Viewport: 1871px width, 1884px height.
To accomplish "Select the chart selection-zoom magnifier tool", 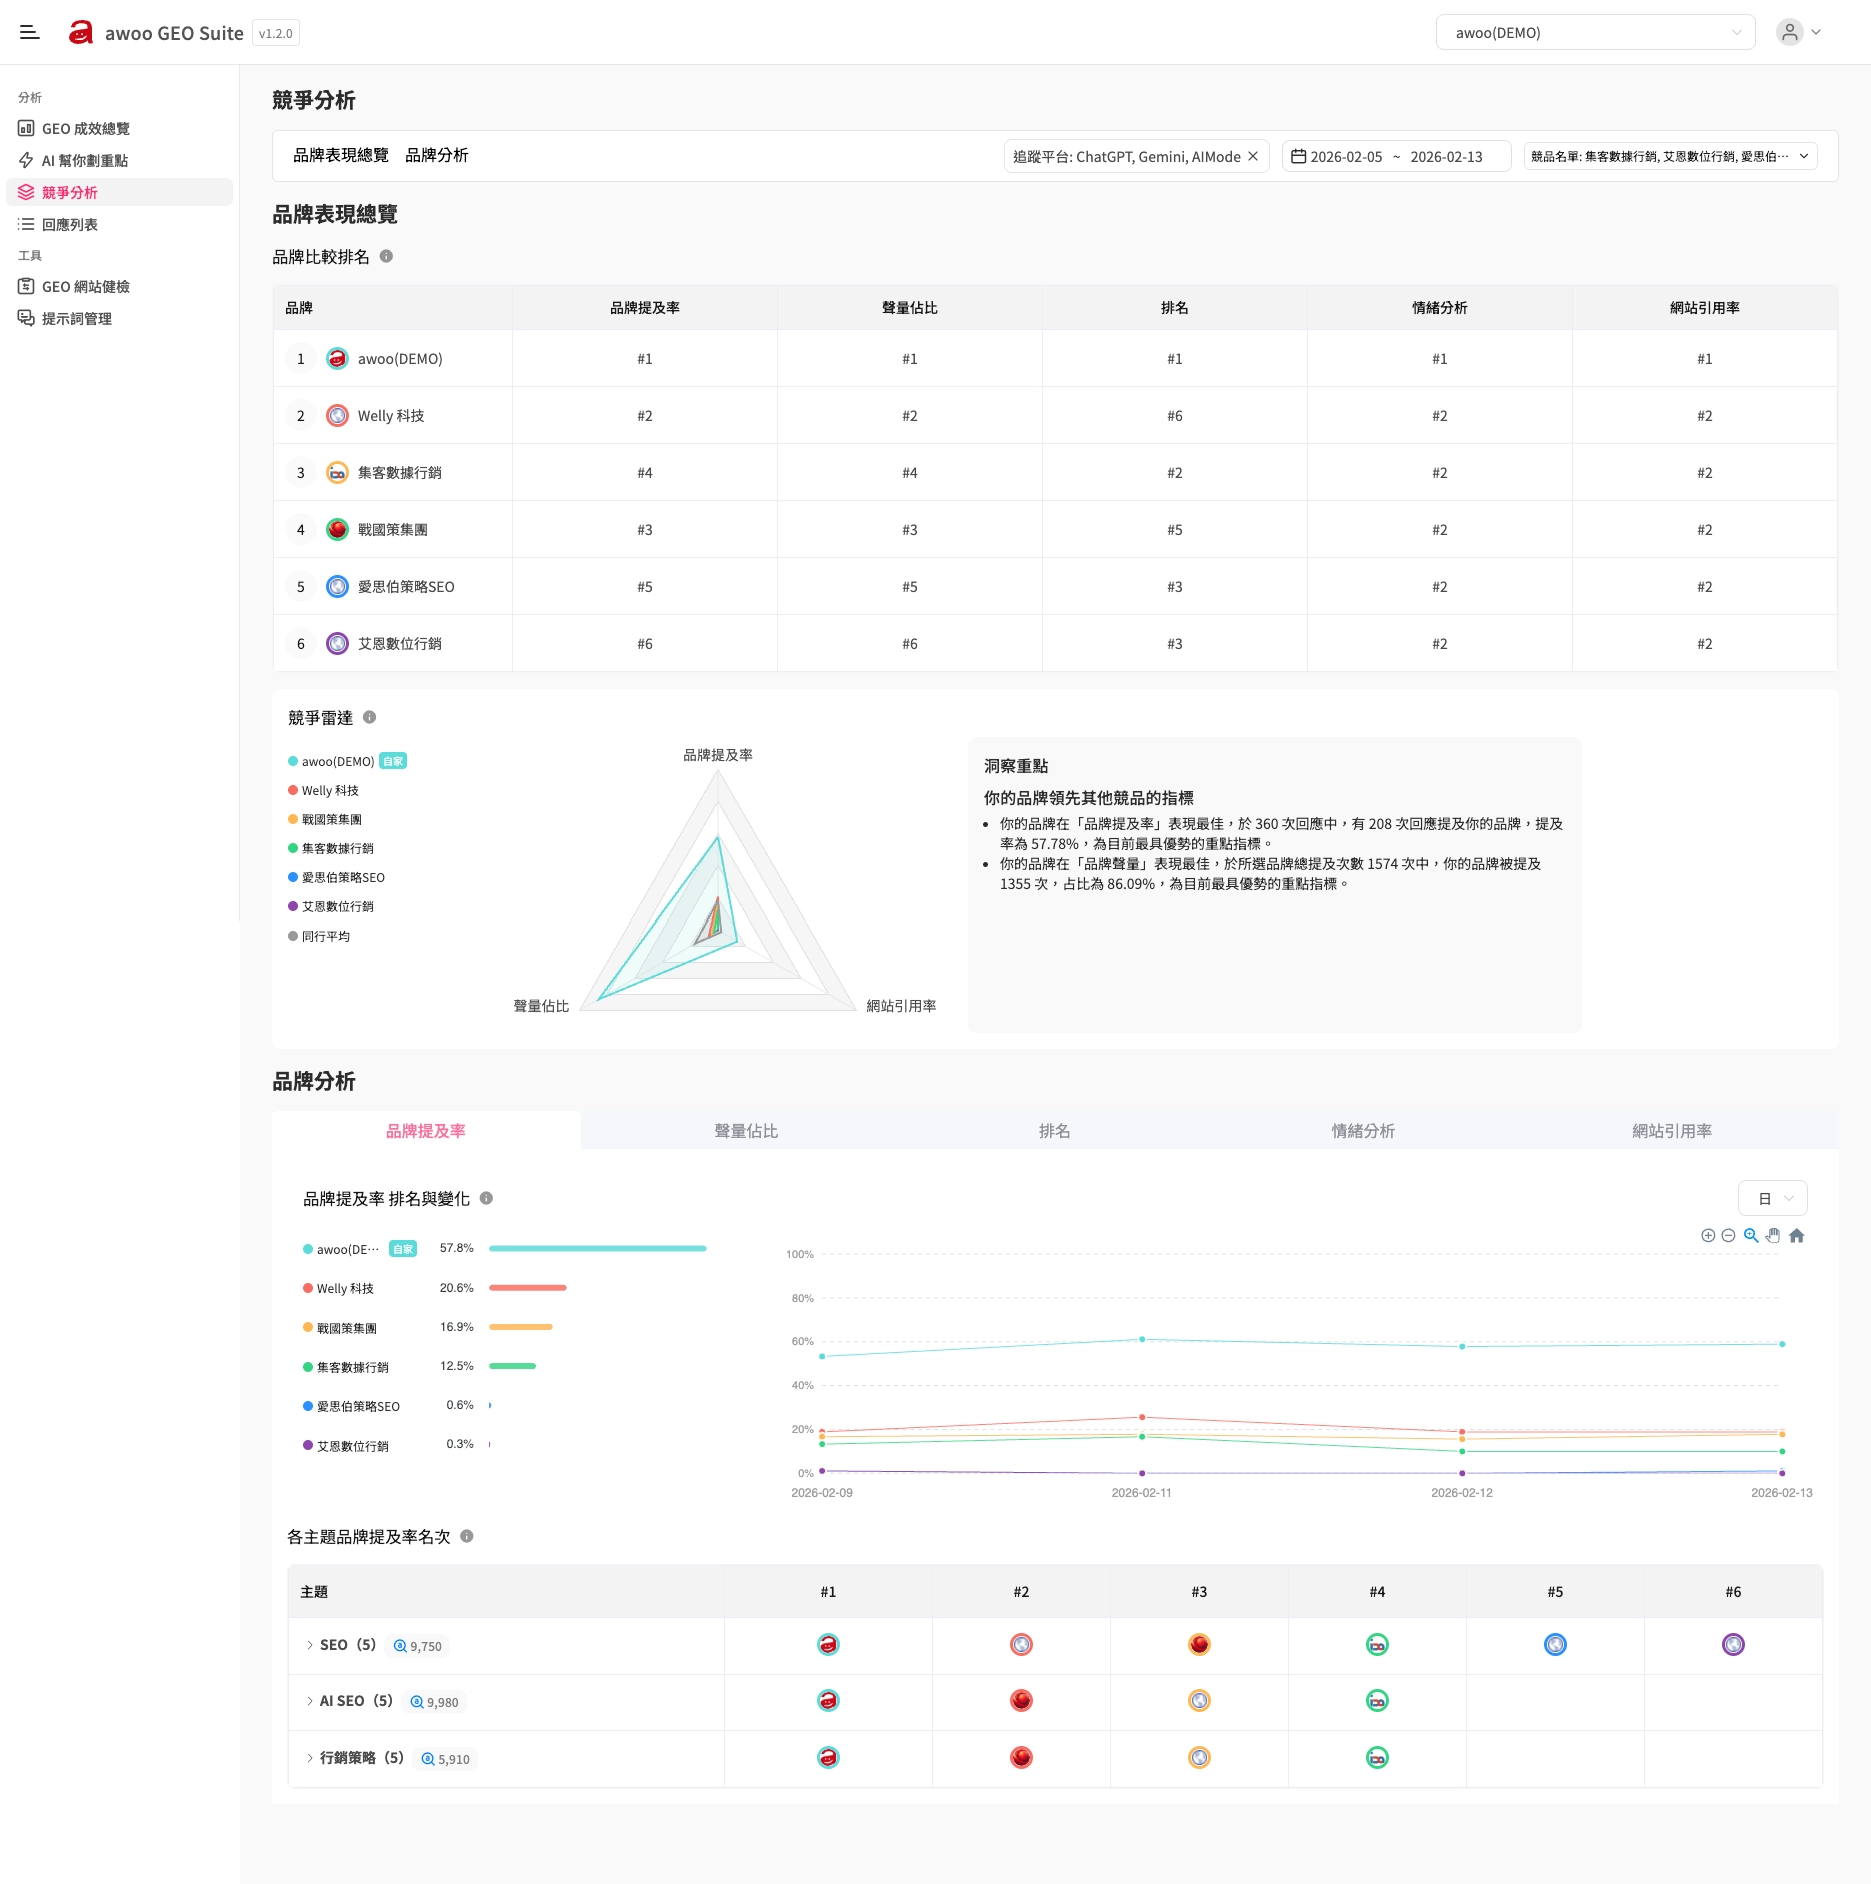I will pos(1751,1236).
